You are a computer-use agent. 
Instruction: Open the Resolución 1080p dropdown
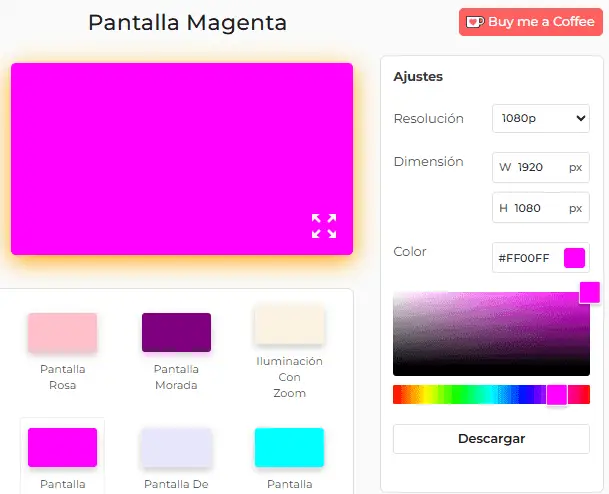tap(541, 118)
